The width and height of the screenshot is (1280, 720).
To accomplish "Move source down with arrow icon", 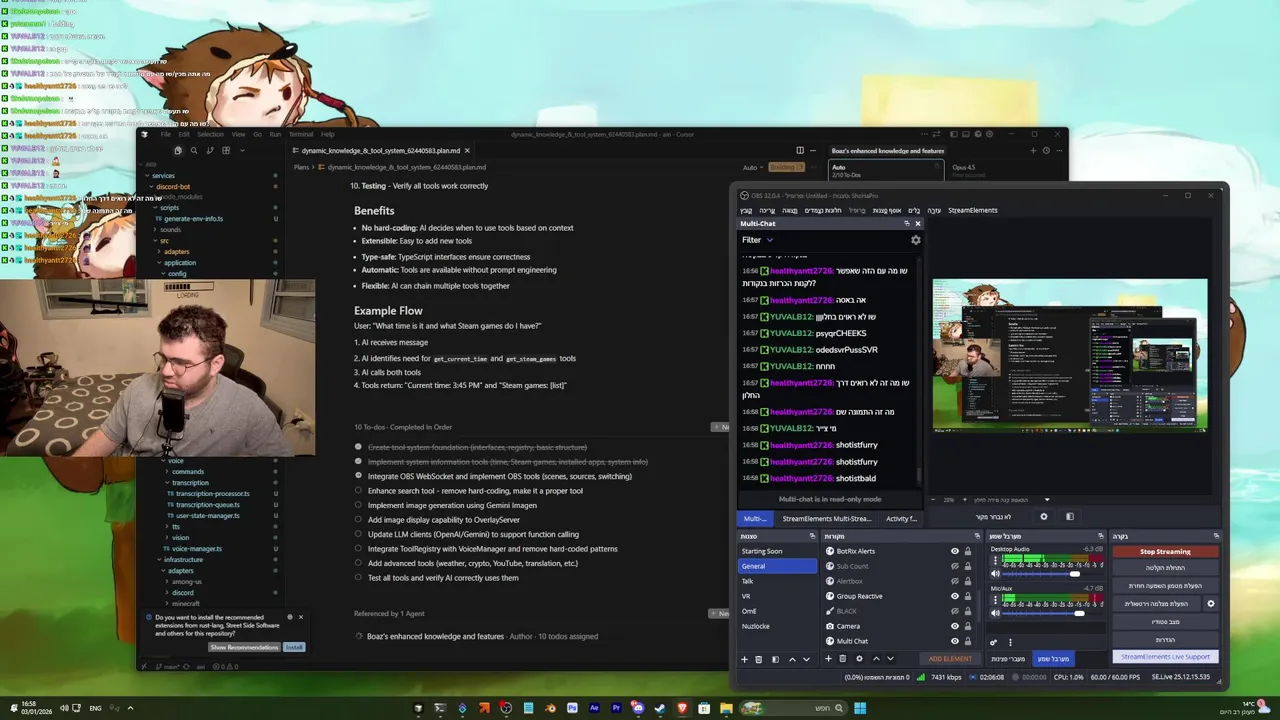I will (890, 659).
